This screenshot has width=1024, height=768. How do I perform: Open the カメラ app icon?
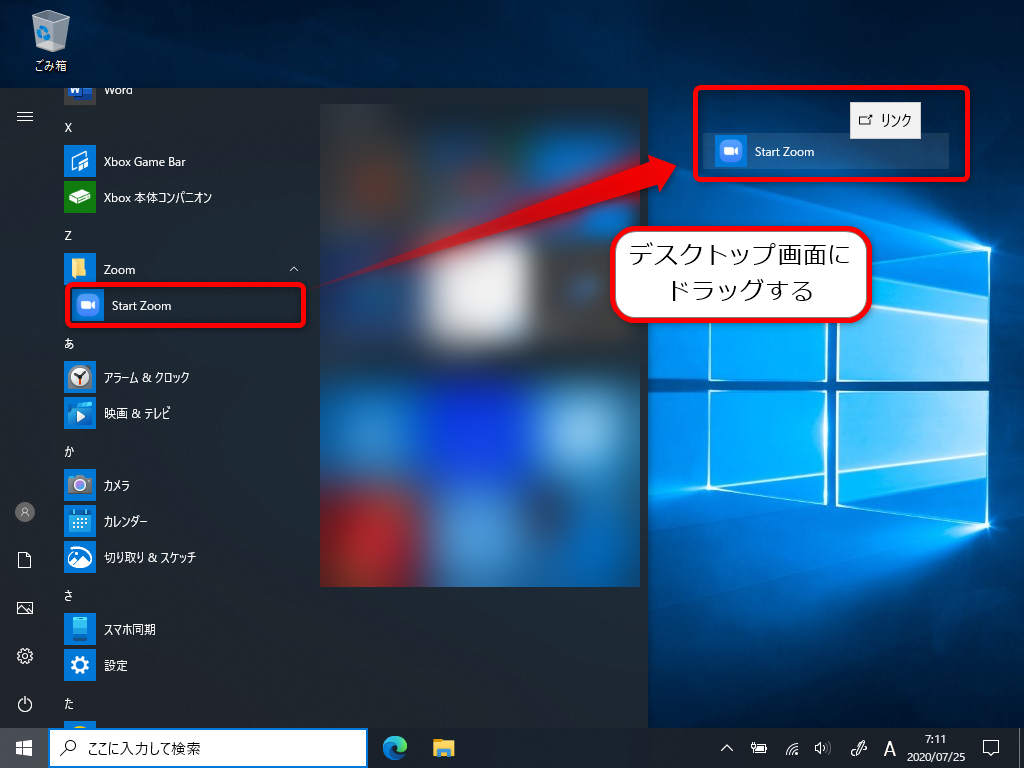coord(80,485)
